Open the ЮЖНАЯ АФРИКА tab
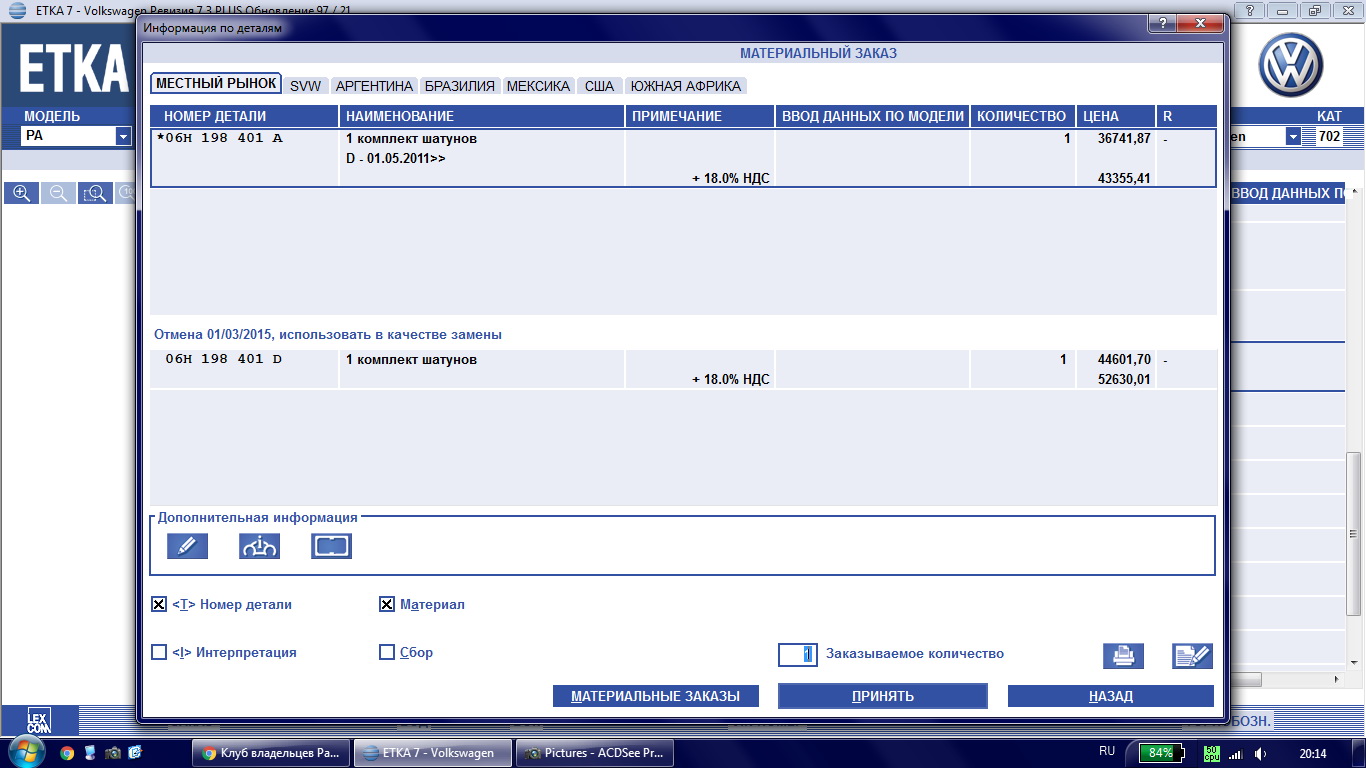This screenshot has height=768, width=1366. pyautogui.click(x=686, y=86)
